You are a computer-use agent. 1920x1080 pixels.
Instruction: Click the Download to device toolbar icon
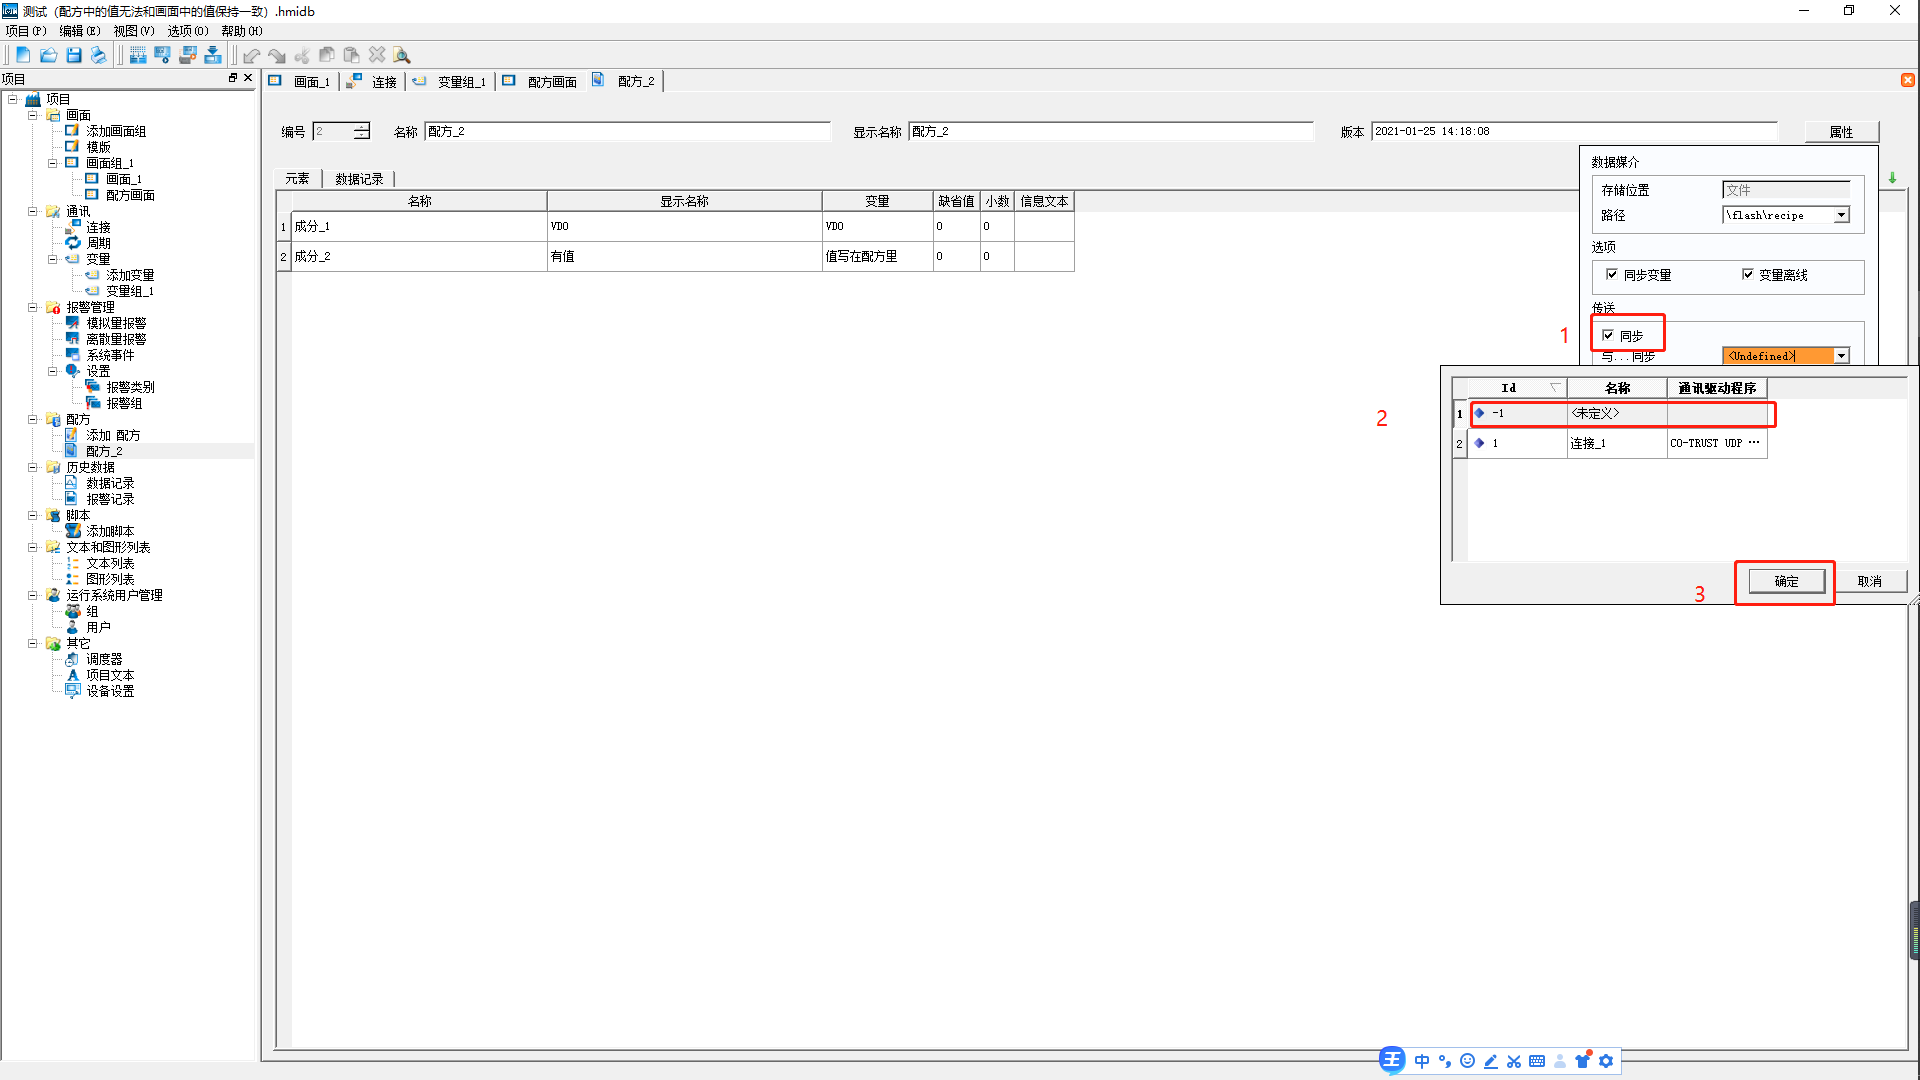point(212,55)
